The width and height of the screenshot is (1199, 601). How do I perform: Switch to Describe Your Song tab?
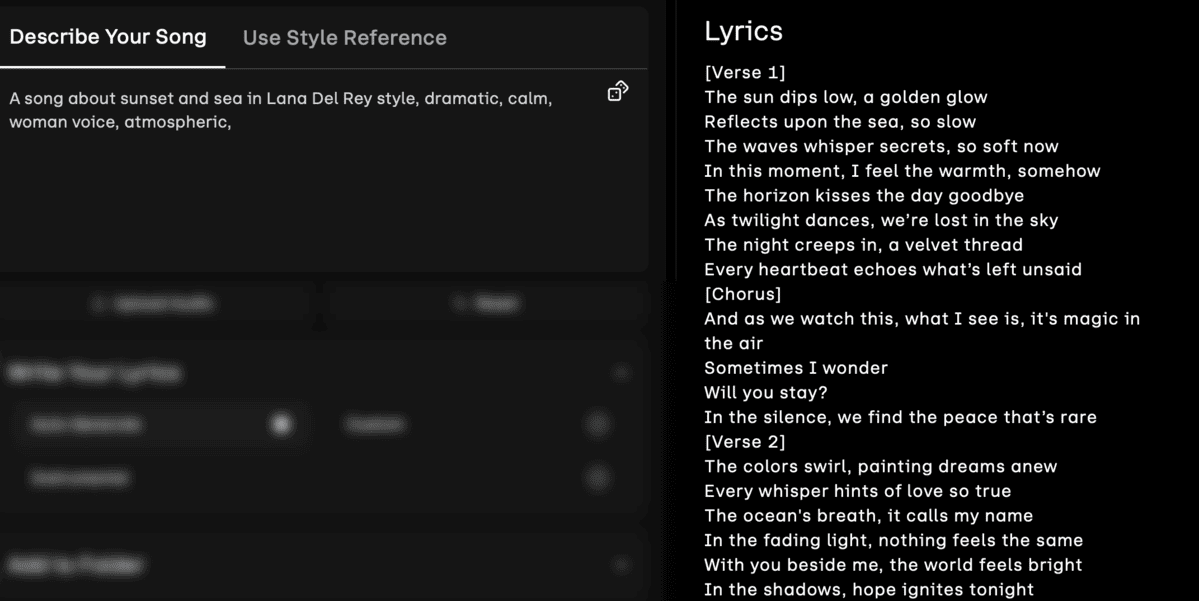[108, 37]
